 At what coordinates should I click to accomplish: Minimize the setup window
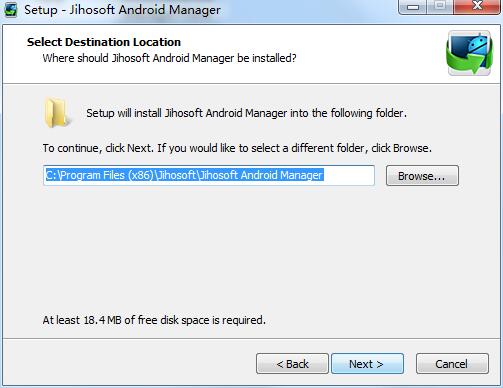pos(413,7)
